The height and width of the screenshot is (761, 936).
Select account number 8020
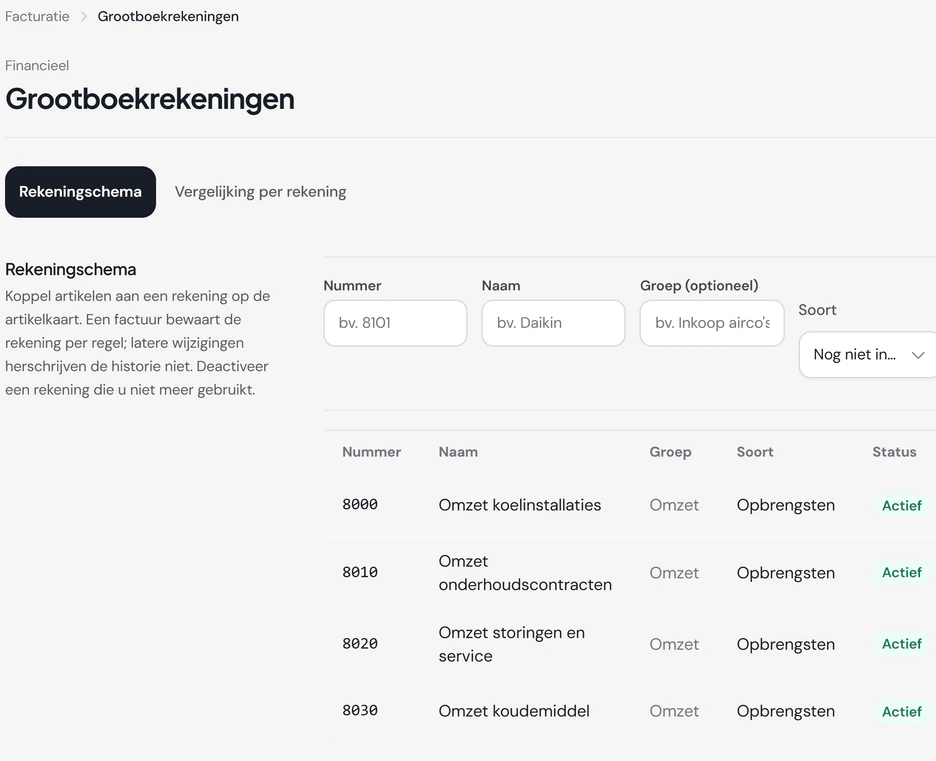click(x=360, y=643)
